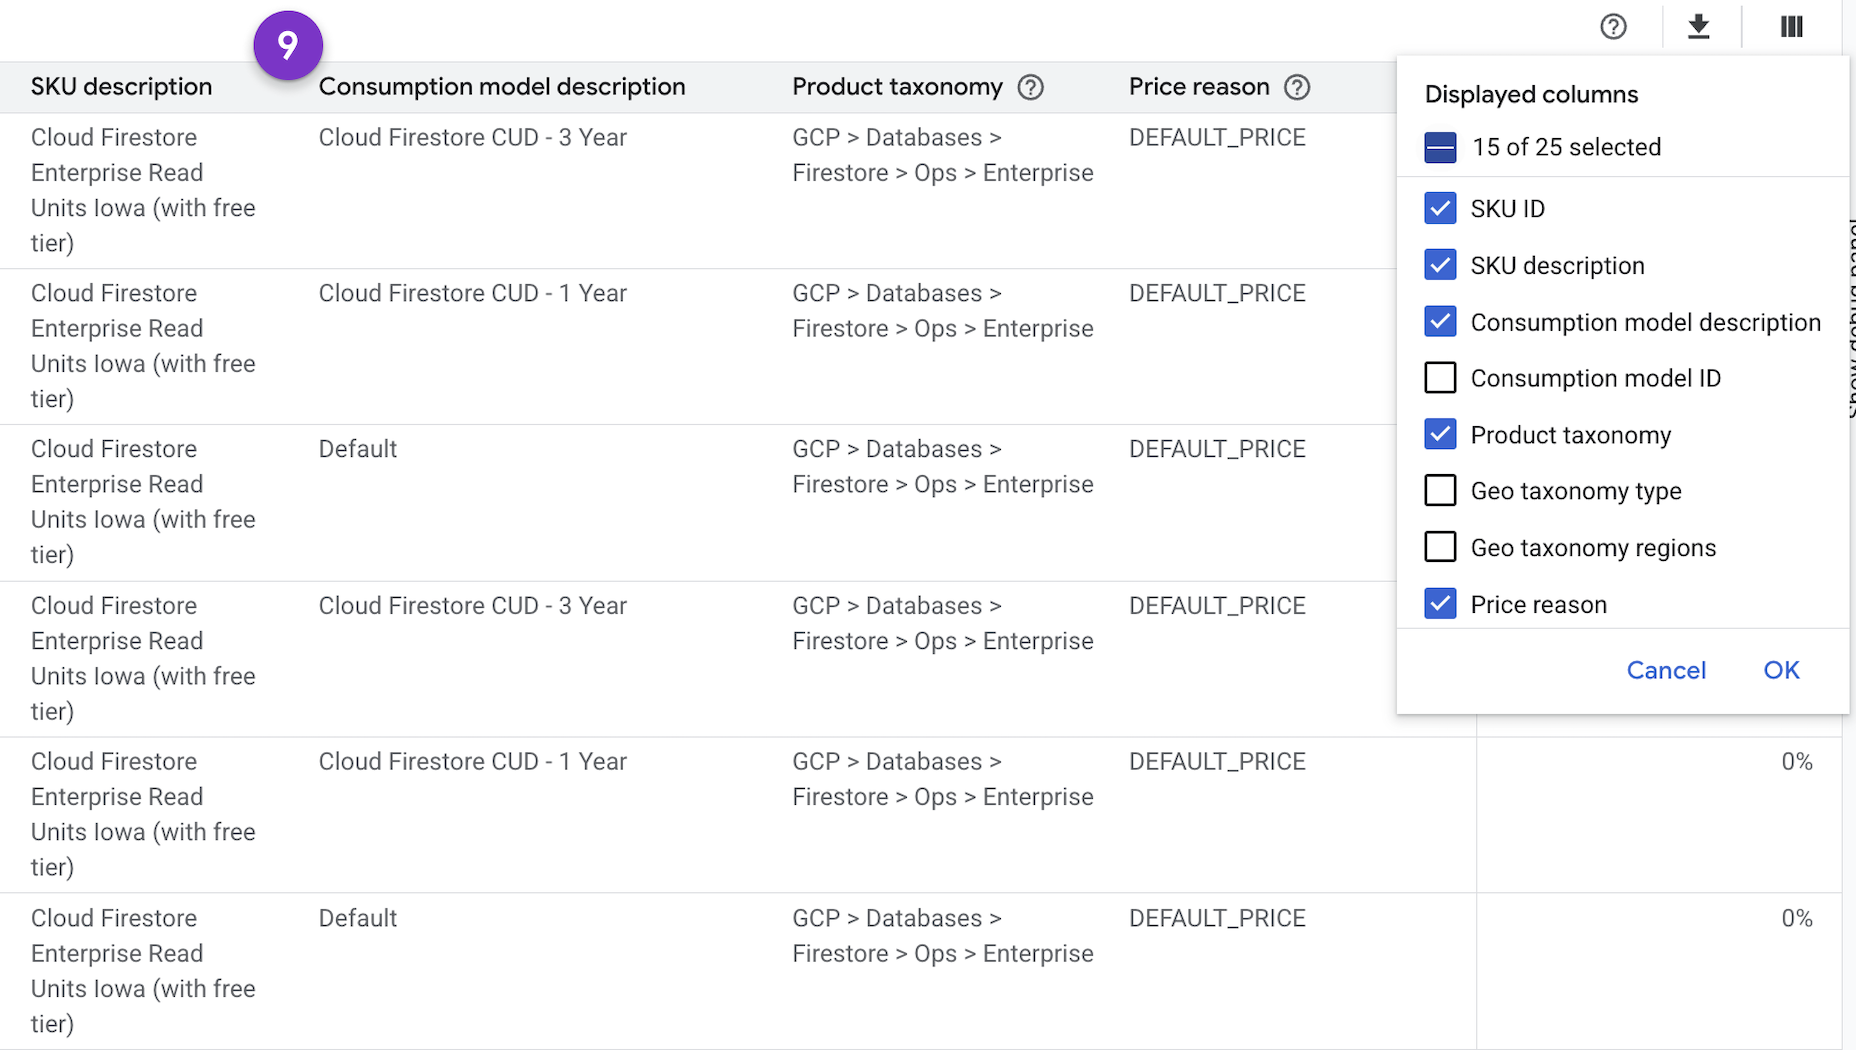Screen dimensions: 1856x1050
Task: Disable the Price reason checkbox
Action: (x=1440, y=603)
